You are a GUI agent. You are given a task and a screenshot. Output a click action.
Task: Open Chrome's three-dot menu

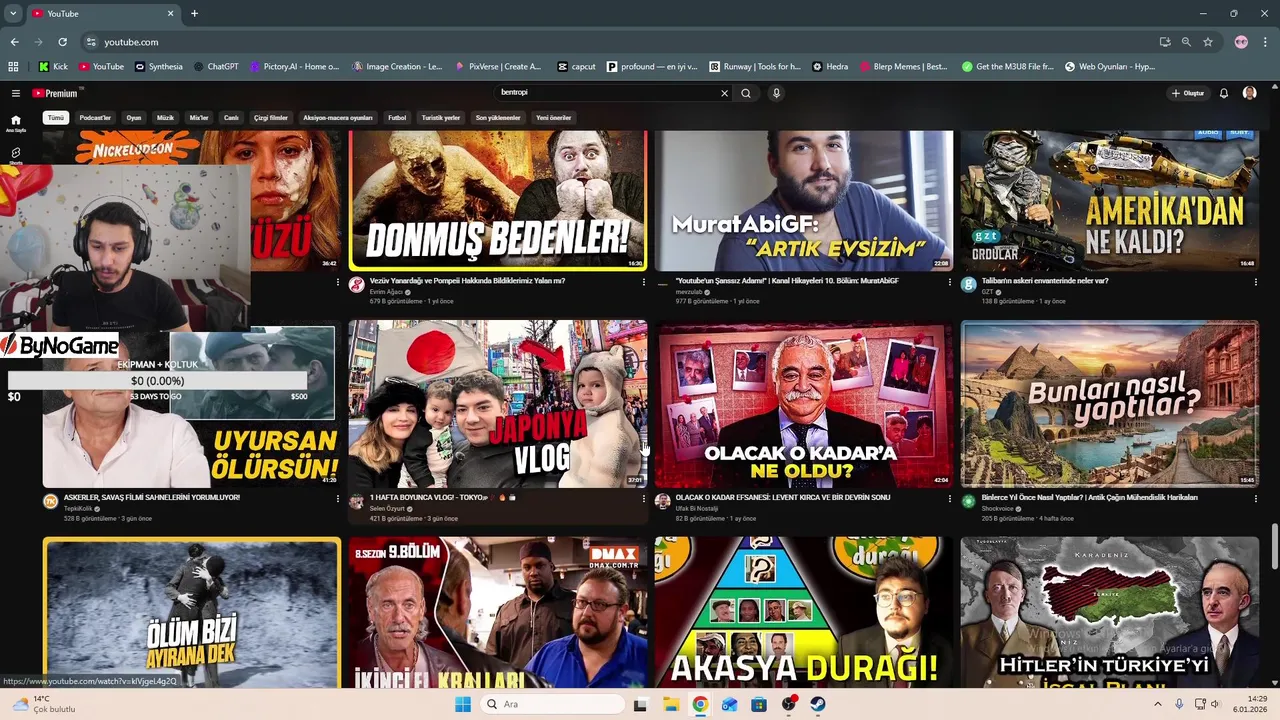point(1266,42)
